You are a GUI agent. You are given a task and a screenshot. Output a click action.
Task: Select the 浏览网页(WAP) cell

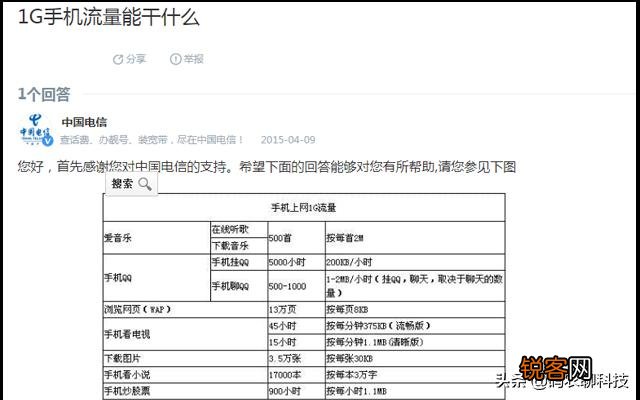pyautogui.click(x=185, y=310)
